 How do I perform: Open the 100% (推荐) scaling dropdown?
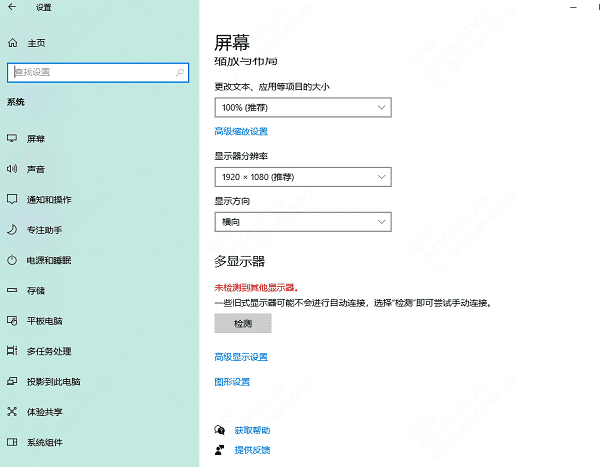click(302, 107)
